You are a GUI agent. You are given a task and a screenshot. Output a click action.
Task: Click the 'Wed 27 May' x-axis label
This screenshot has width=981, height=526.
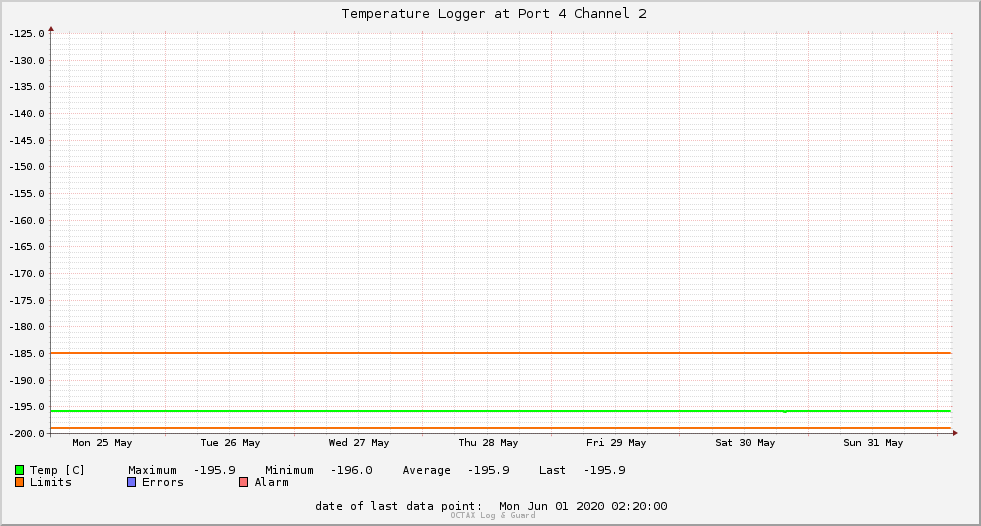(358, 443)
